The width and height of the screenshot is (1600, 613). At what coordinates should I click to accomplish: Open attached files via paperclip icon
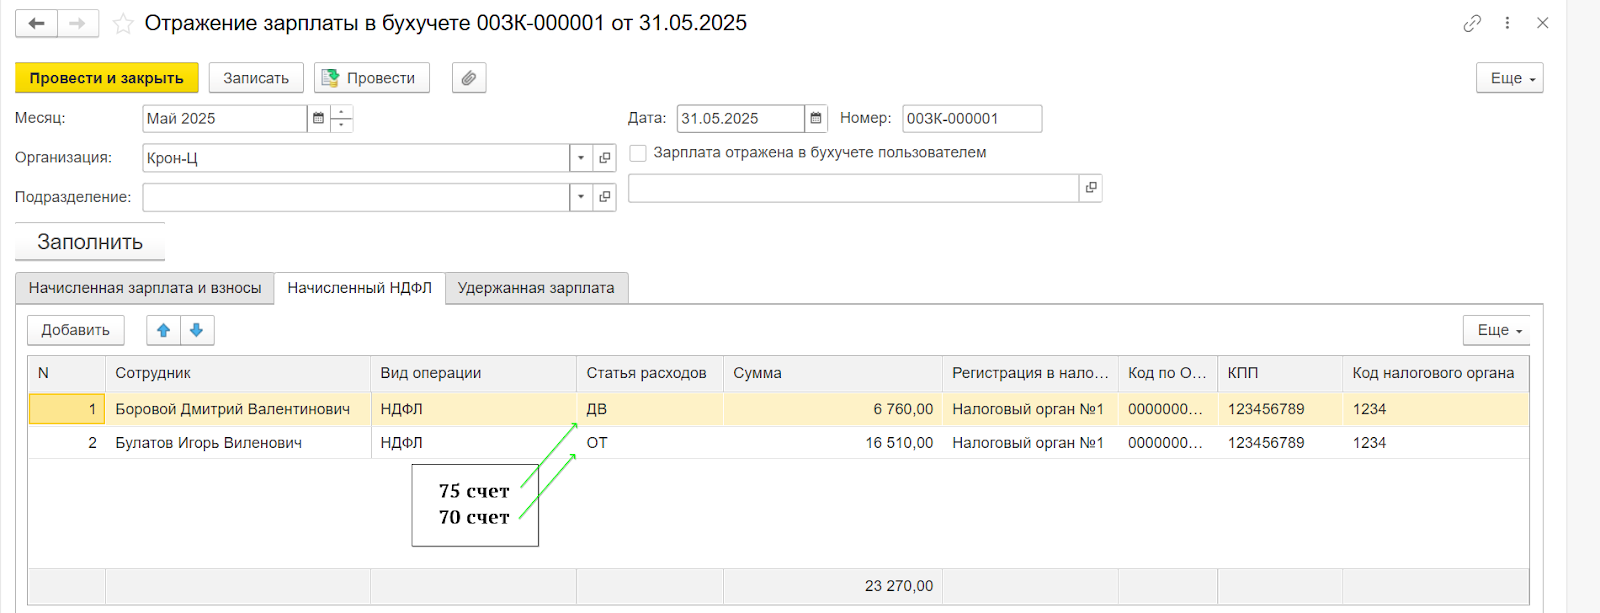click(x=469, y=78)
